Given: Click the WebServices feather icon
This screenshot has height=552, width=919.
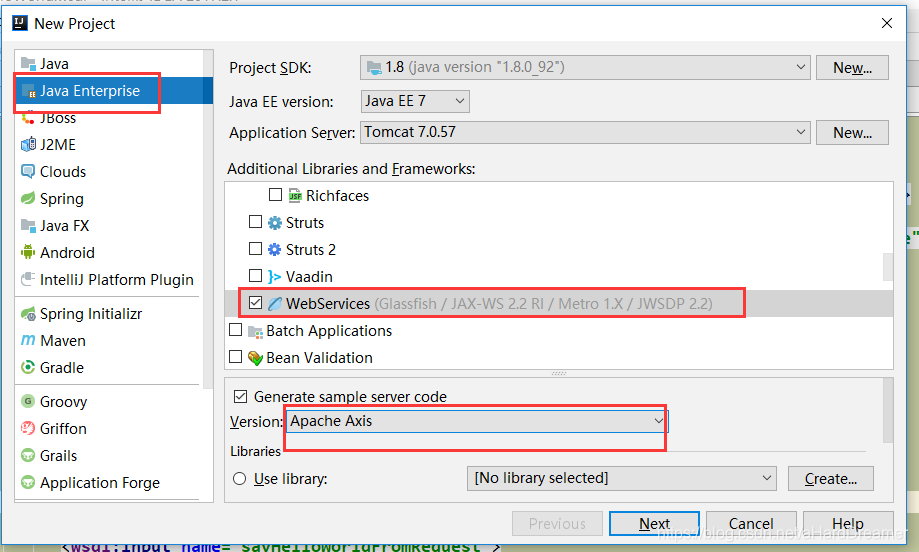Looking at the screenshot, I should (x=274, y=304).
